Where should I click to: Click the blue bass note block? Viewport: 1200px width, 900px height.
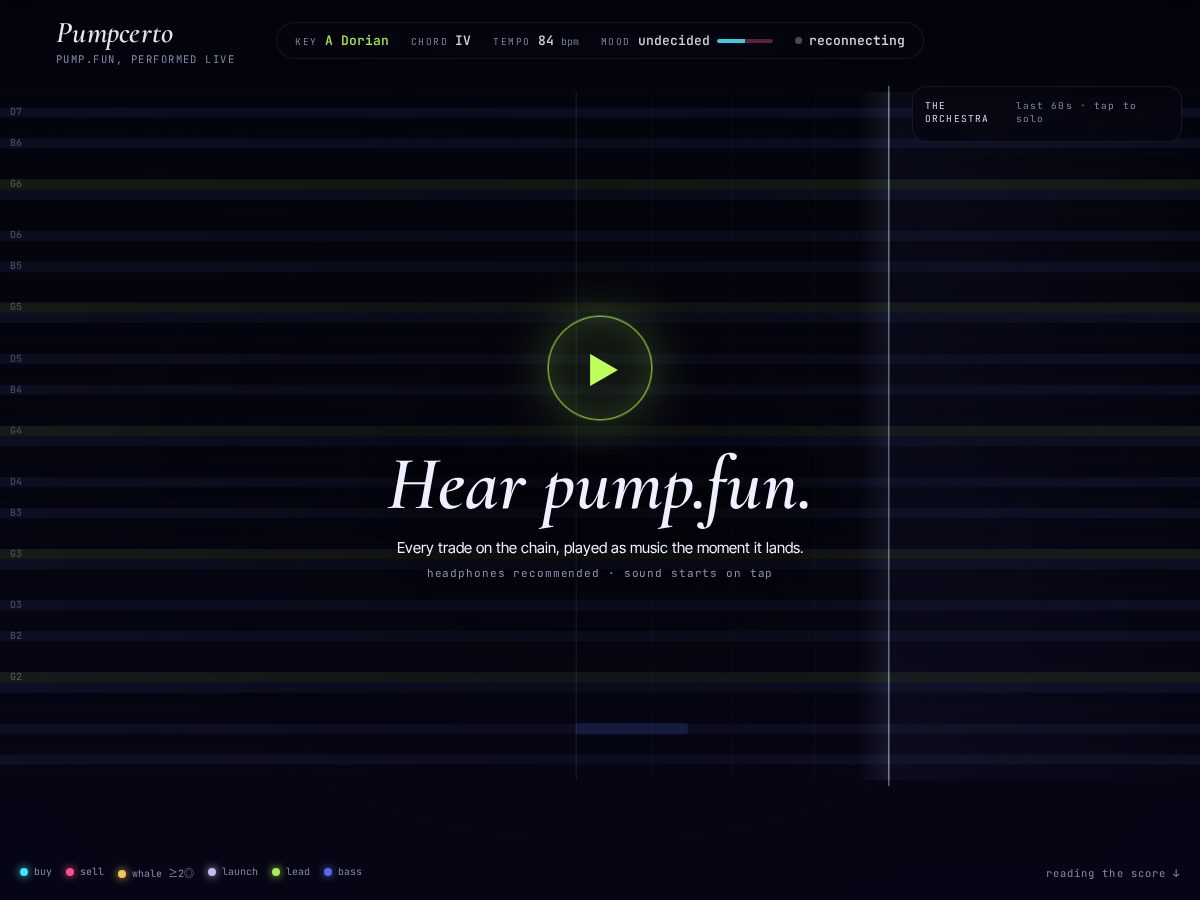[x=632, y=729]
